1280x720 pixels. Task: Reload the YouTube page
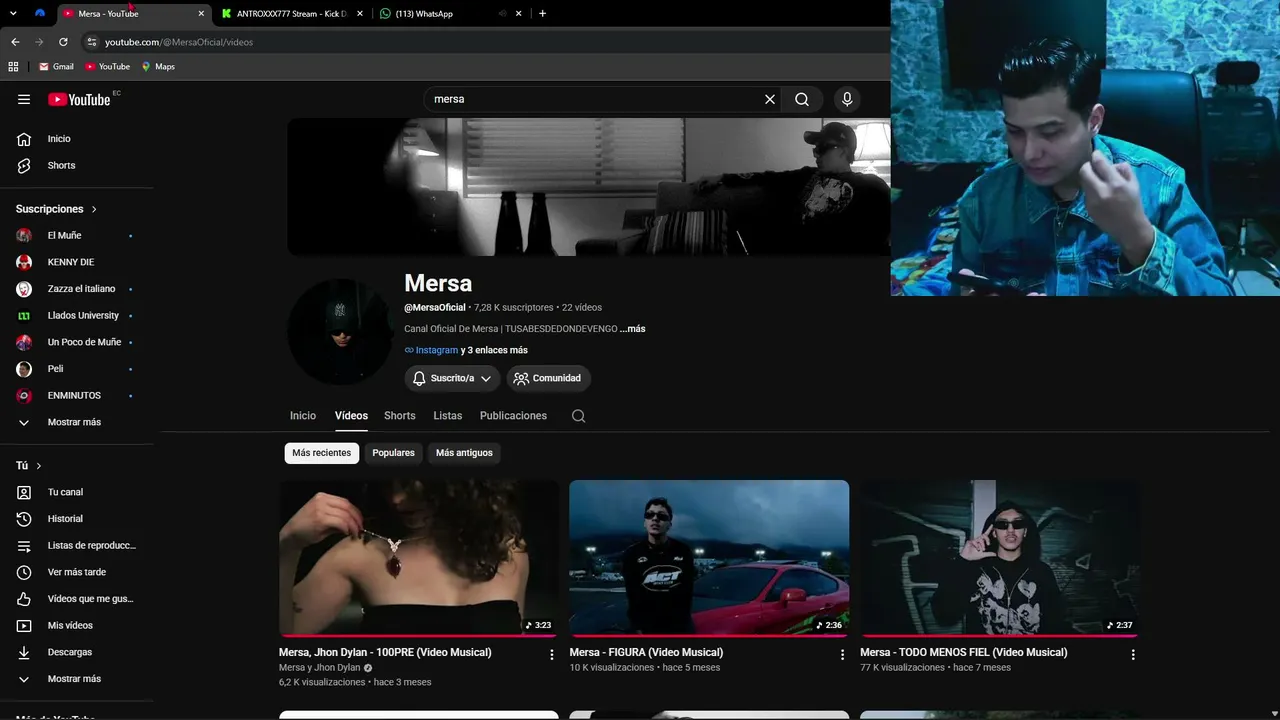point(63,42)
